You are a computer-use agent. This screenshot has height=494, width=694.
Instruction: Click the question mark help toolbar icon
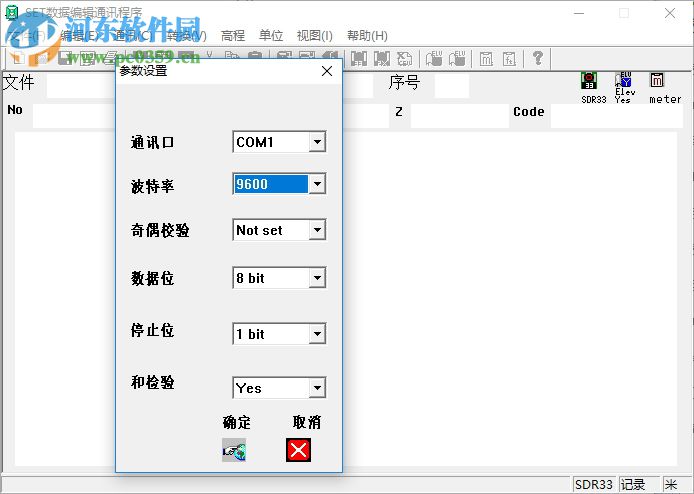tap(538, 58)
